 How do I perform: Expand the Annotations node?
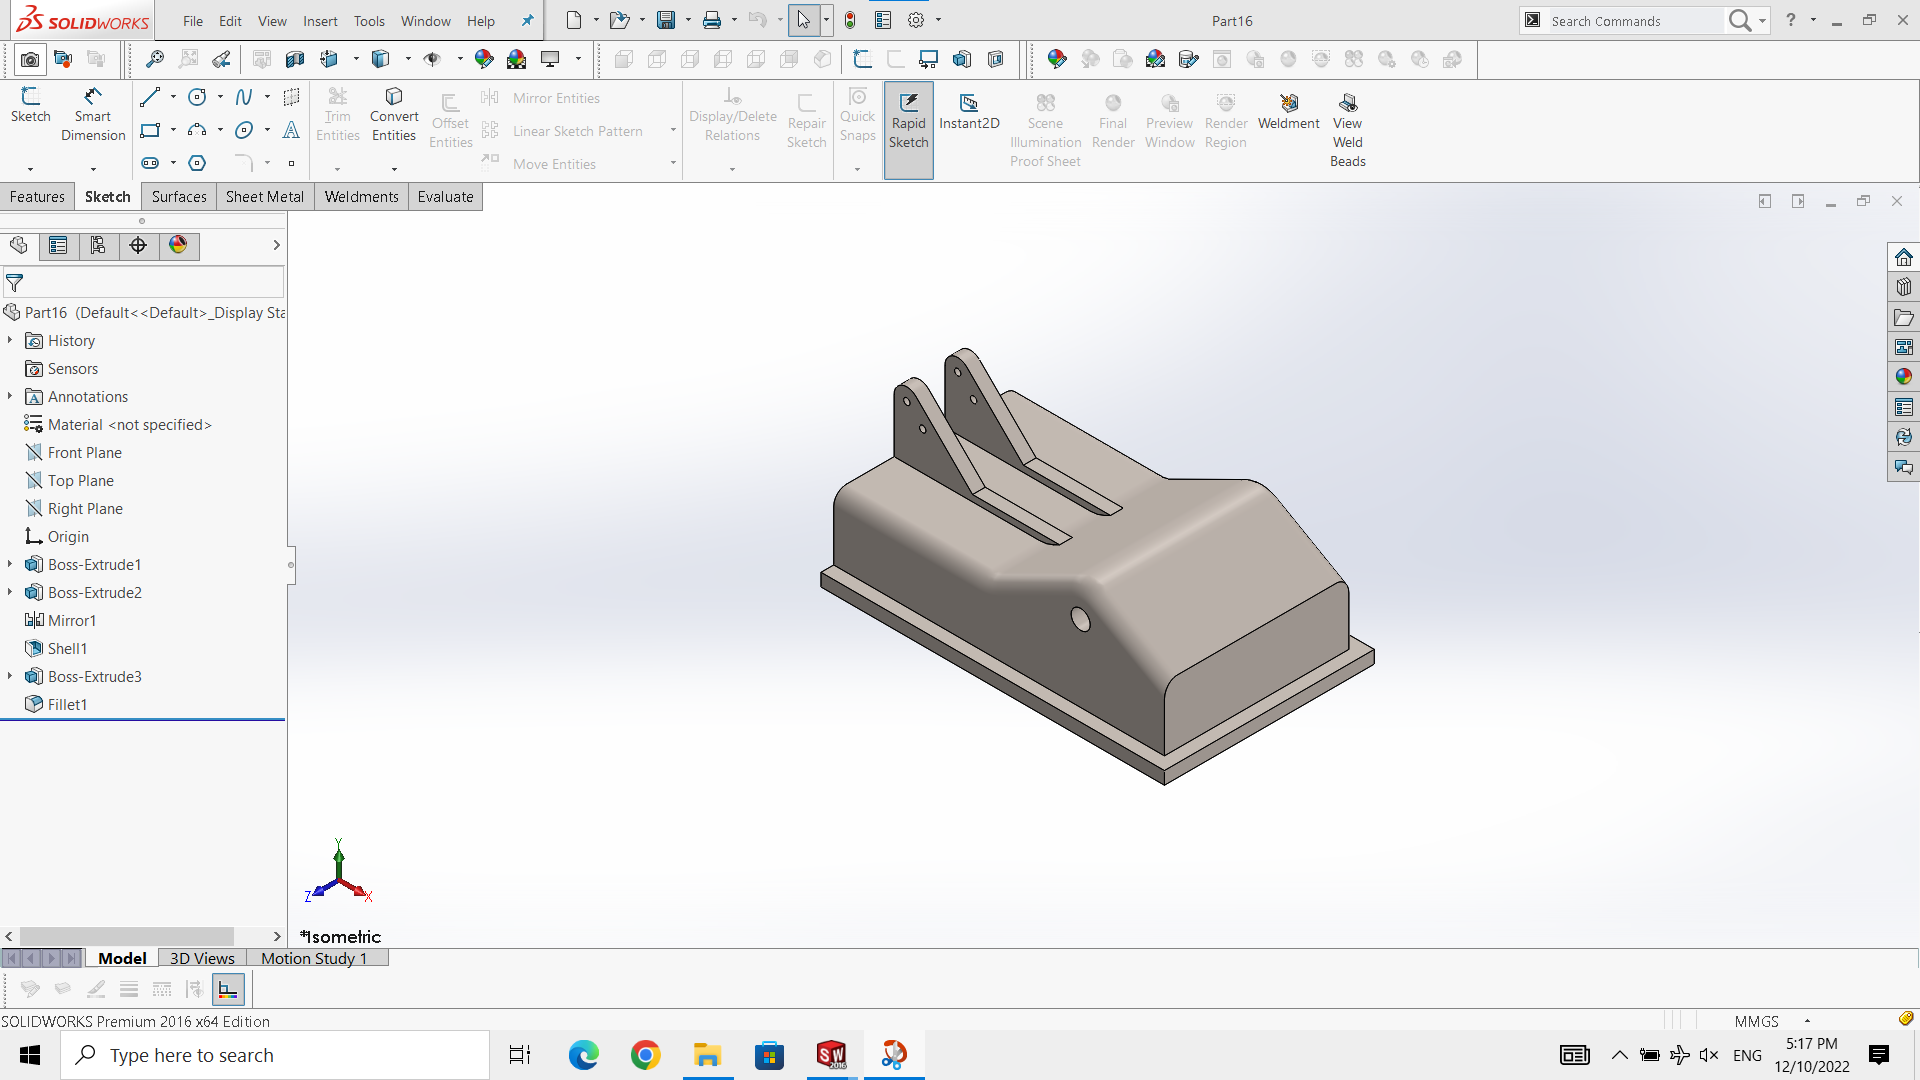tap(10, 397)
